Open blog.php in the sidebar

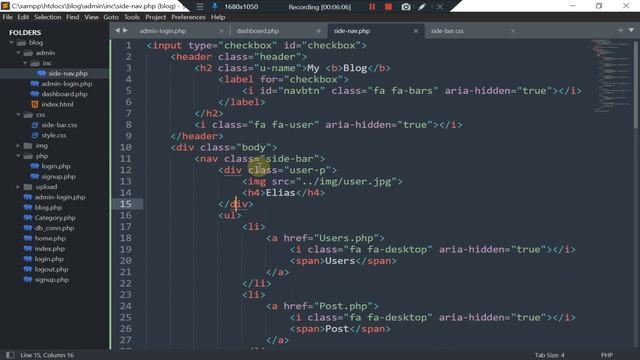[x=48, y=207]
